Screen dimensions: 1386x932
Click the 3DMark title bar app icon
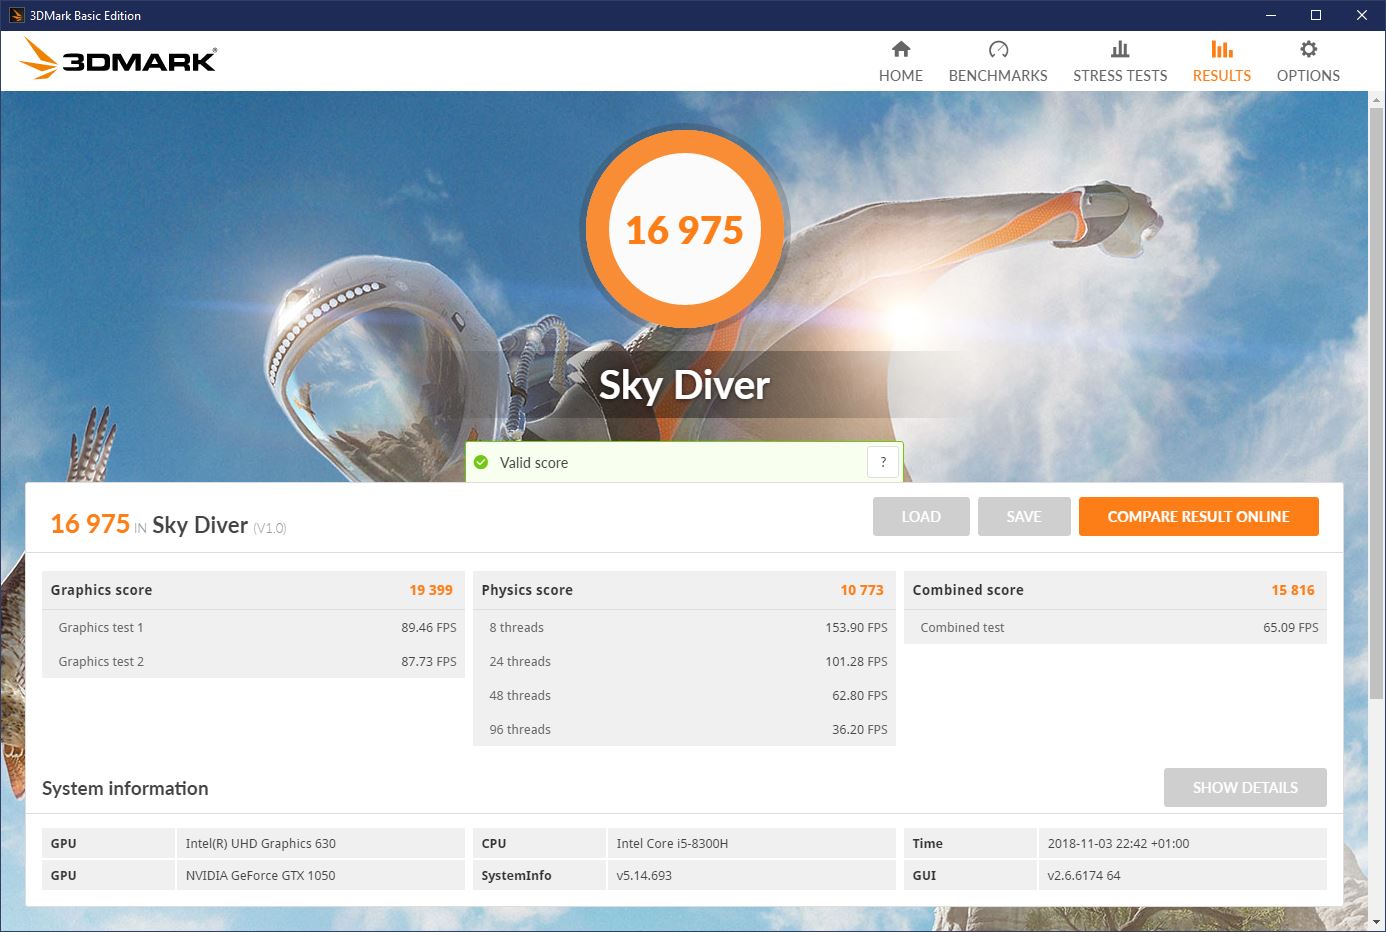pyautogui.click(x=16, y=15)
